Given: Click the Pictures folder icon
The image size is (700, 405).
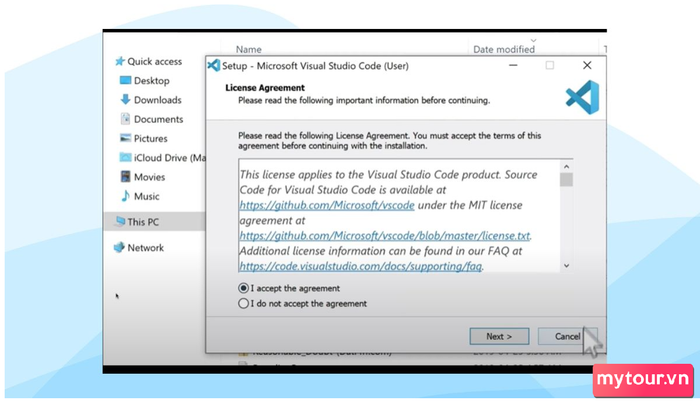Looking at the screenshot, I should 125,138.
